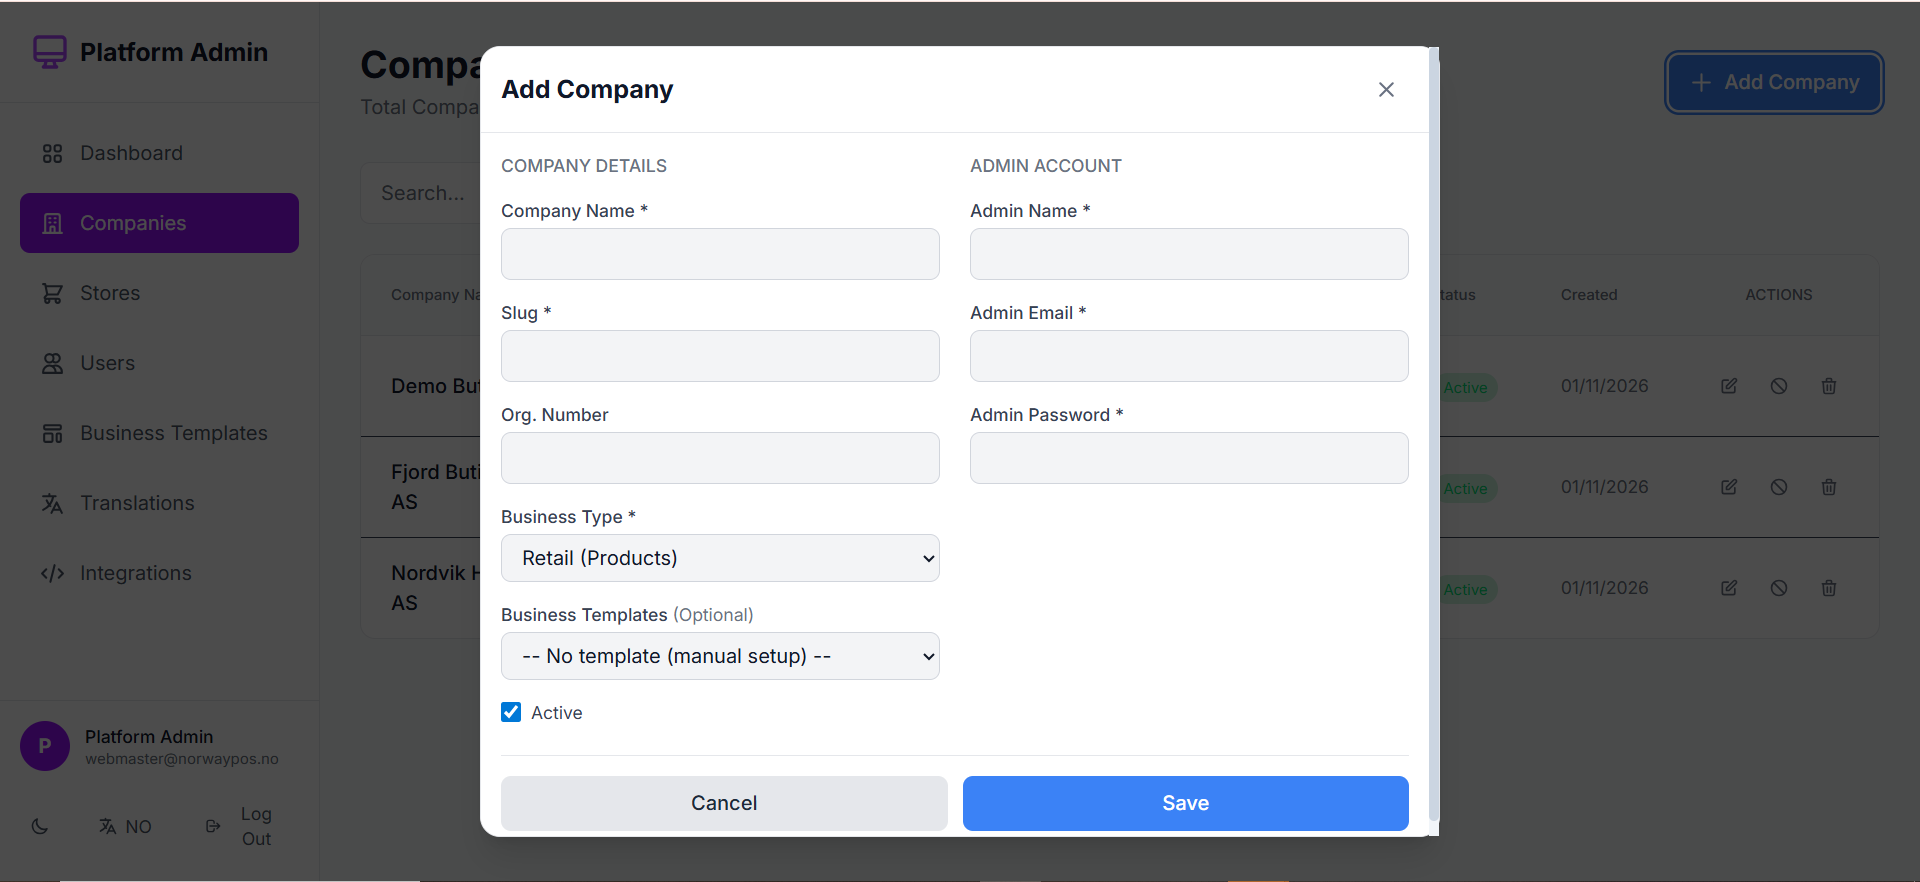Image resolution: width=1920 pixels, height=882 pixels.
Task: Switch language with the NO toggle
Action: (126, 827)
